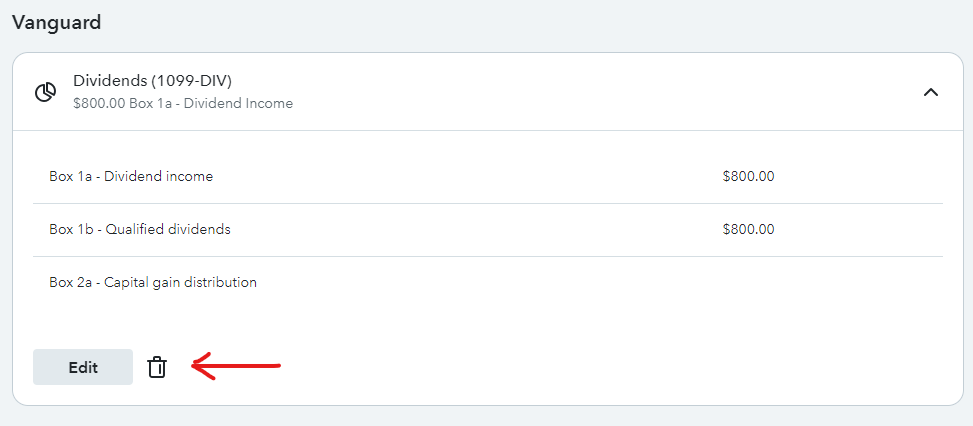973x426 pixels.
Task: Click the header separator under Dividends title
Action: click(488, 130)
